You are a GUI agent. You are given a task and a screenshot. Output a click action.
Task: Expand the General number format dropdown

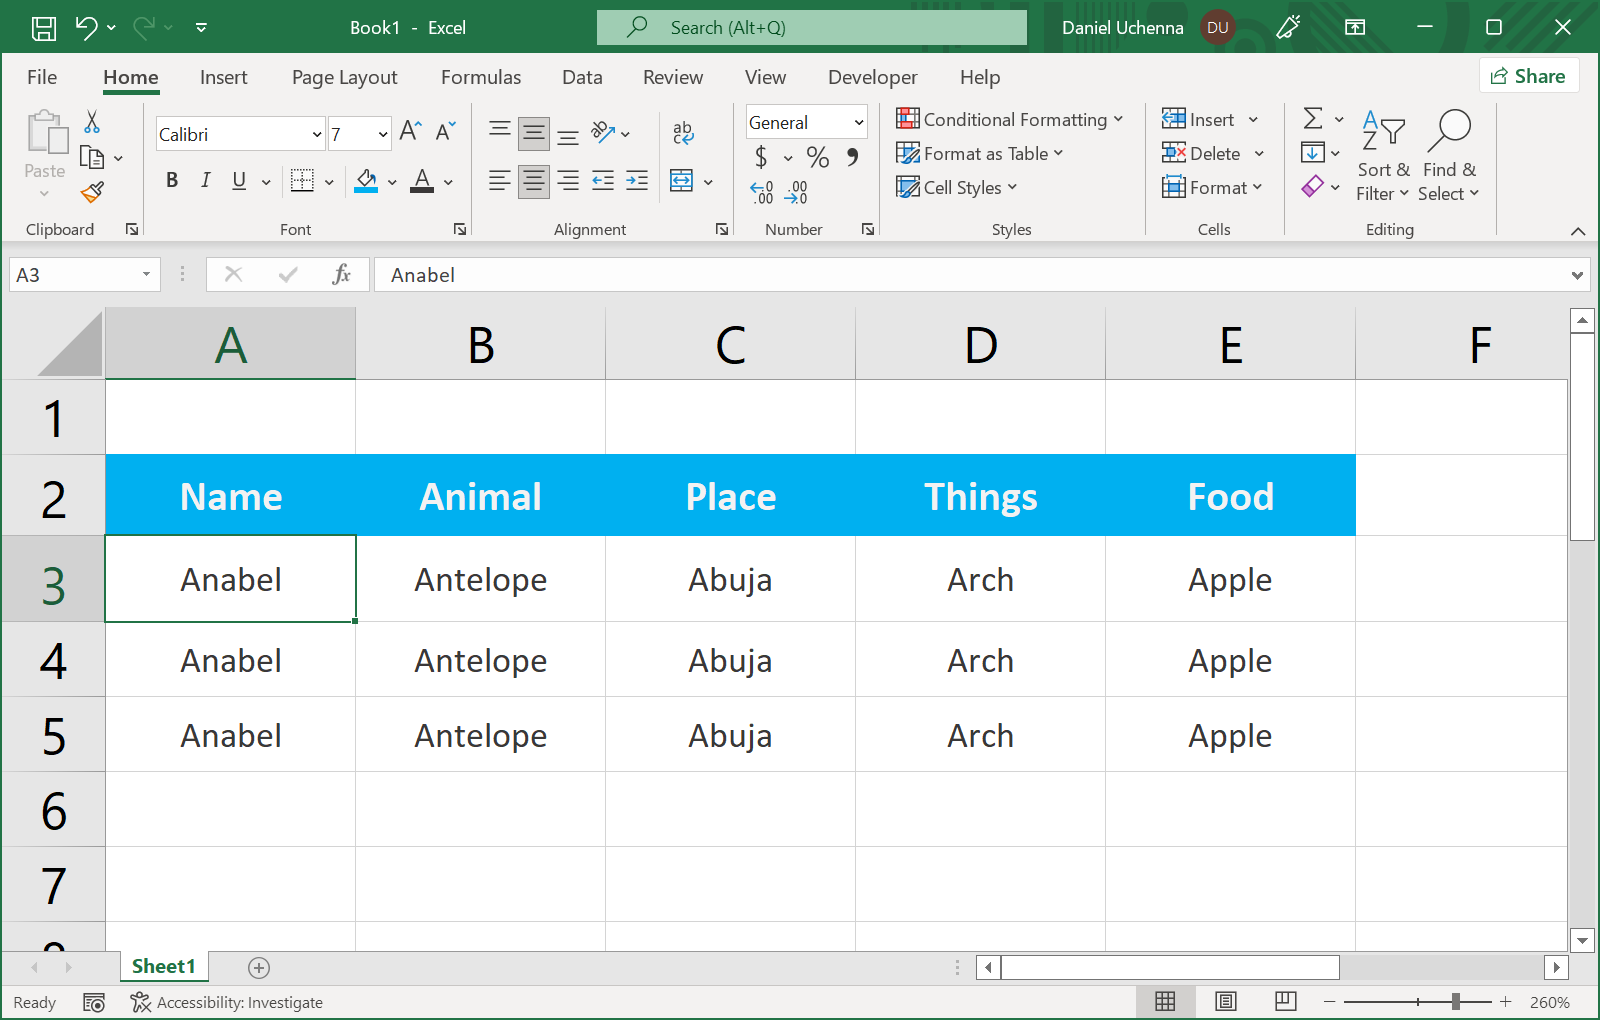pyautogui.click(x=858, y=123)
